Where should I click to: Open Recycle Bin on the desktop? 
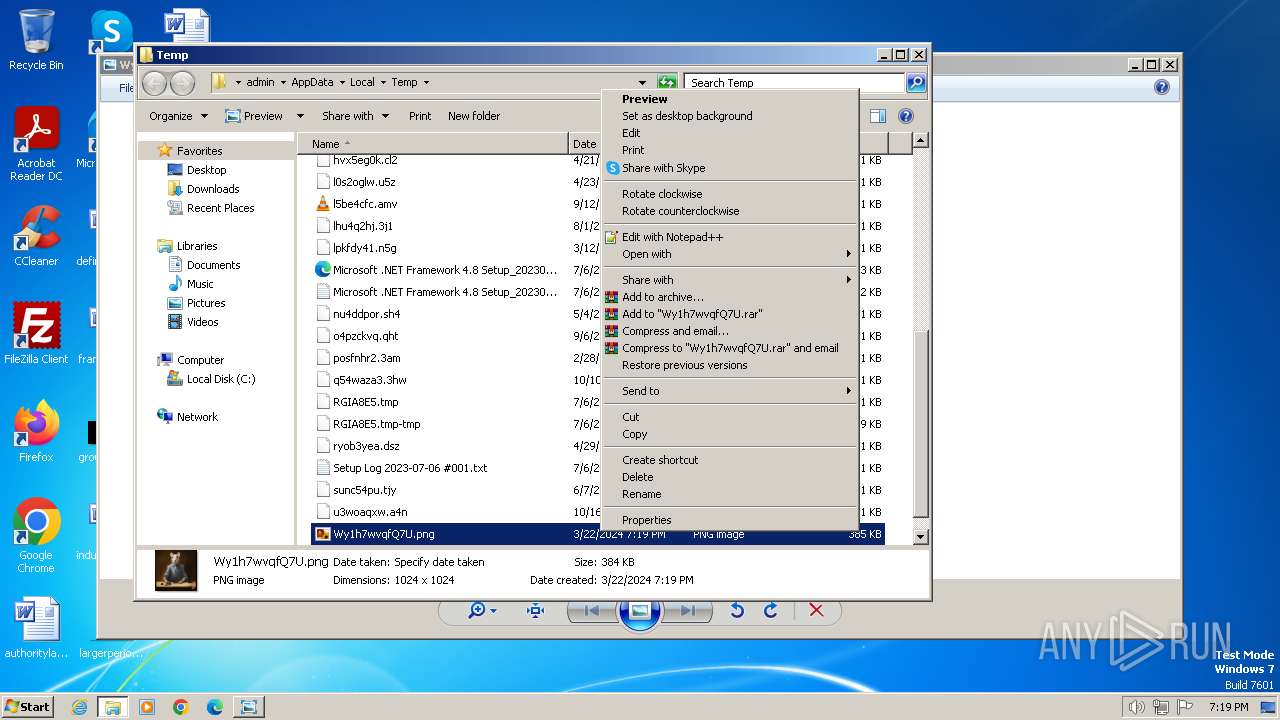36,40
